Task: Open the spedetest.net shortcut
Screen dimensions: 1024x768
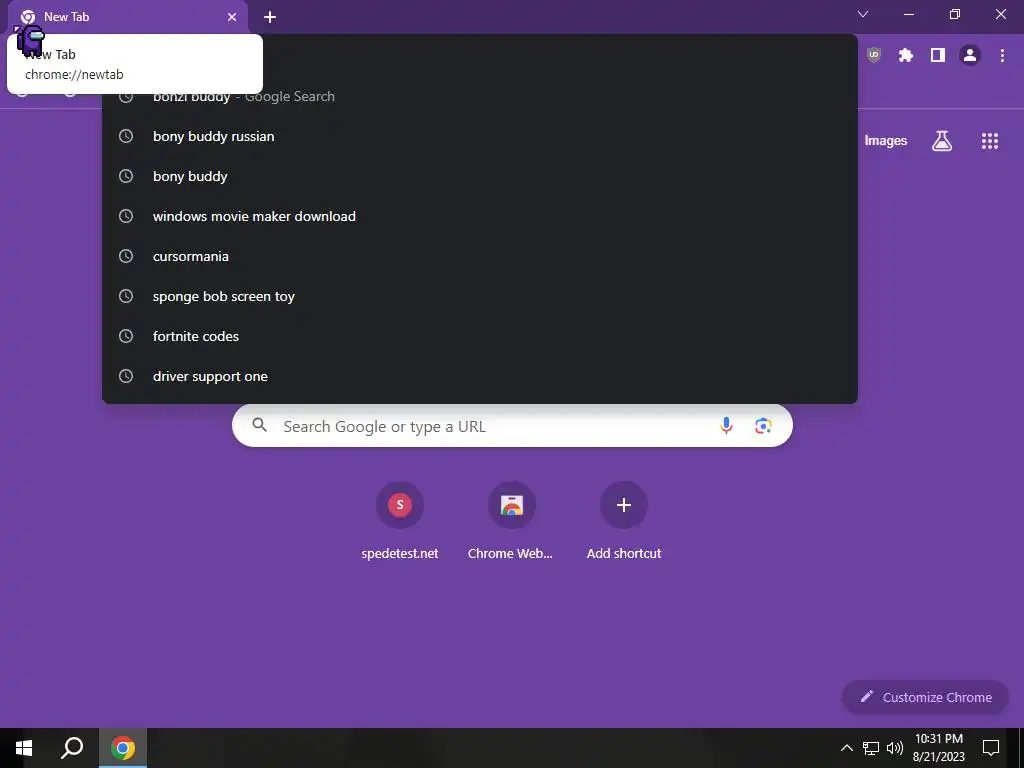Action: 400,521
